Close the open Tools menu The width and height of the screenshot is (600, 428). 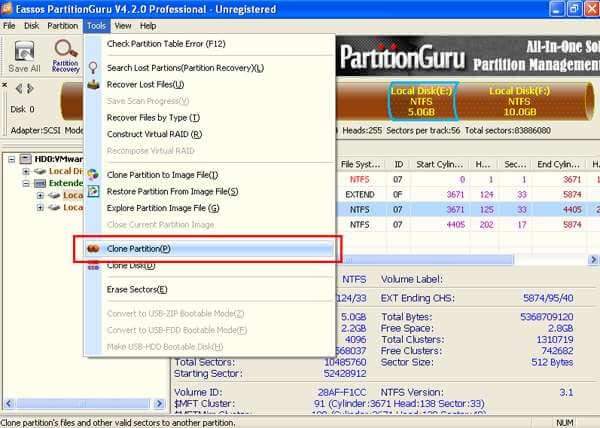tap(96, 26)
